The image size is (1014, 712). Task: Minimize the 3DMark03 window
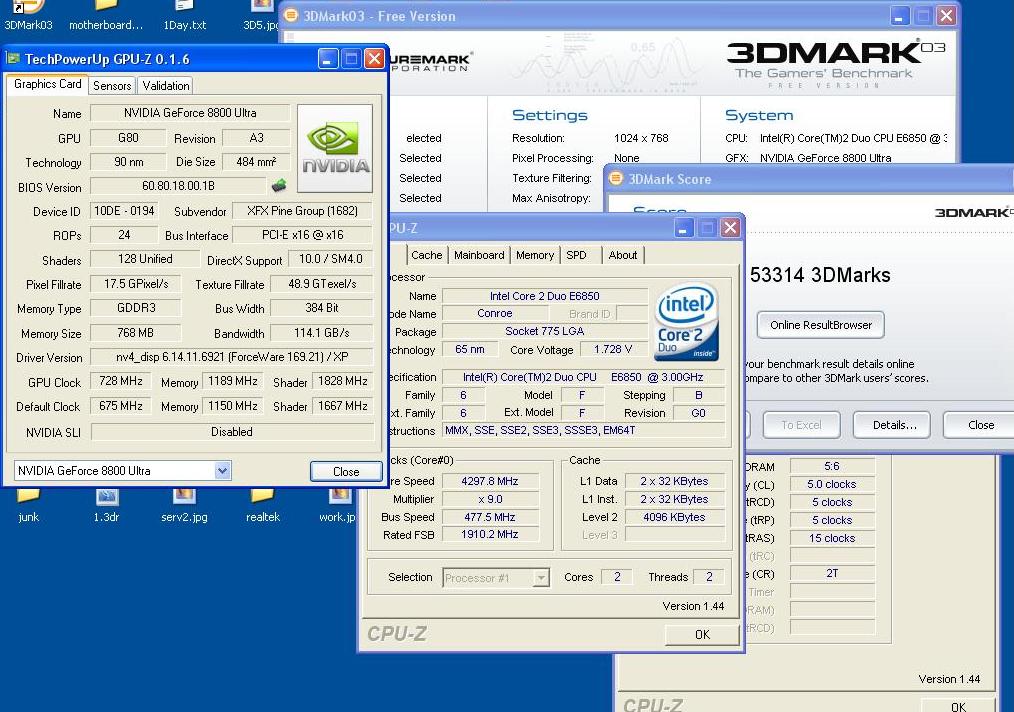coord(900,16)
